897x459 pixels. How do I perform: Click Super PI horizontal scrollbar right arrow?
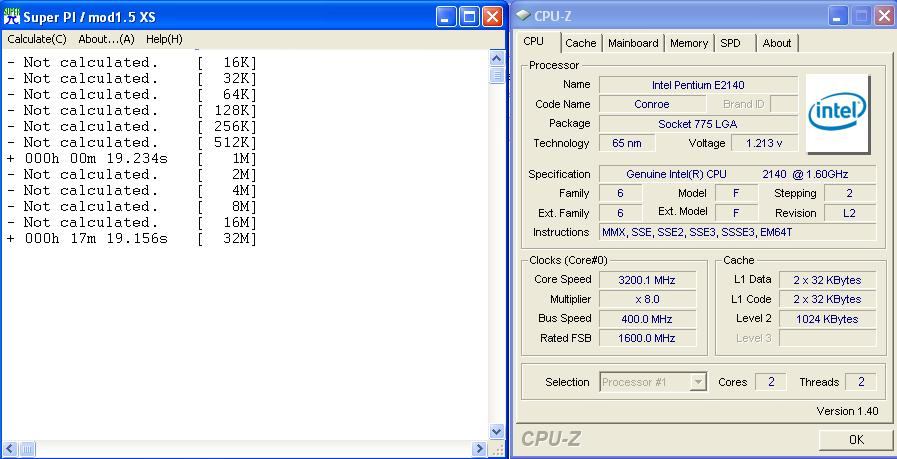pyautogui.click(x=480, y=449)
